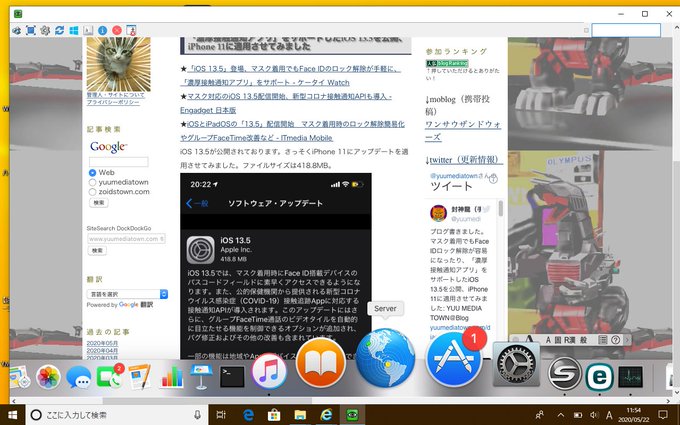Open the プライバシーポリシー link
680x425 pixels.
113,102
